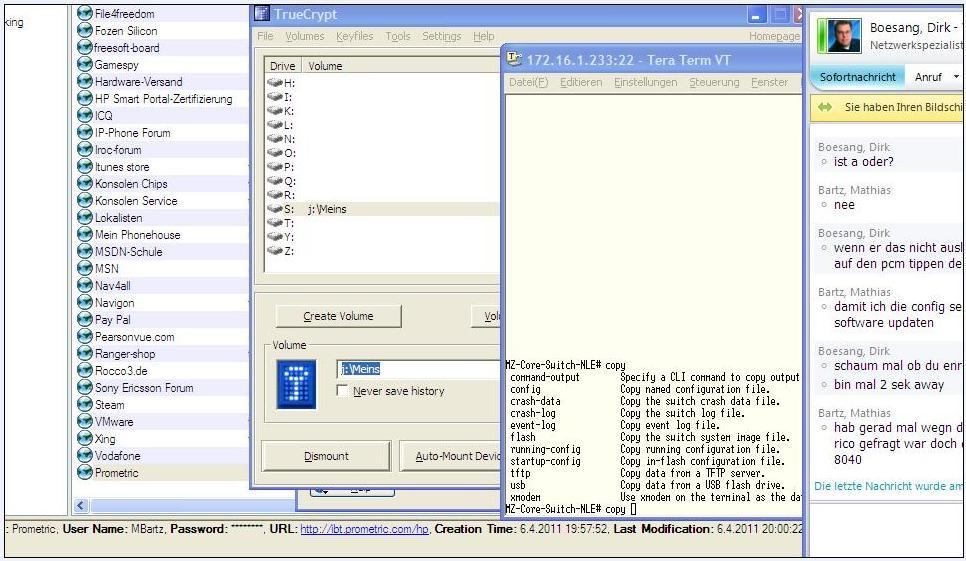Click the Anruf call button
This screenshot has height=561, width=966.
click(x=928, y=77)
